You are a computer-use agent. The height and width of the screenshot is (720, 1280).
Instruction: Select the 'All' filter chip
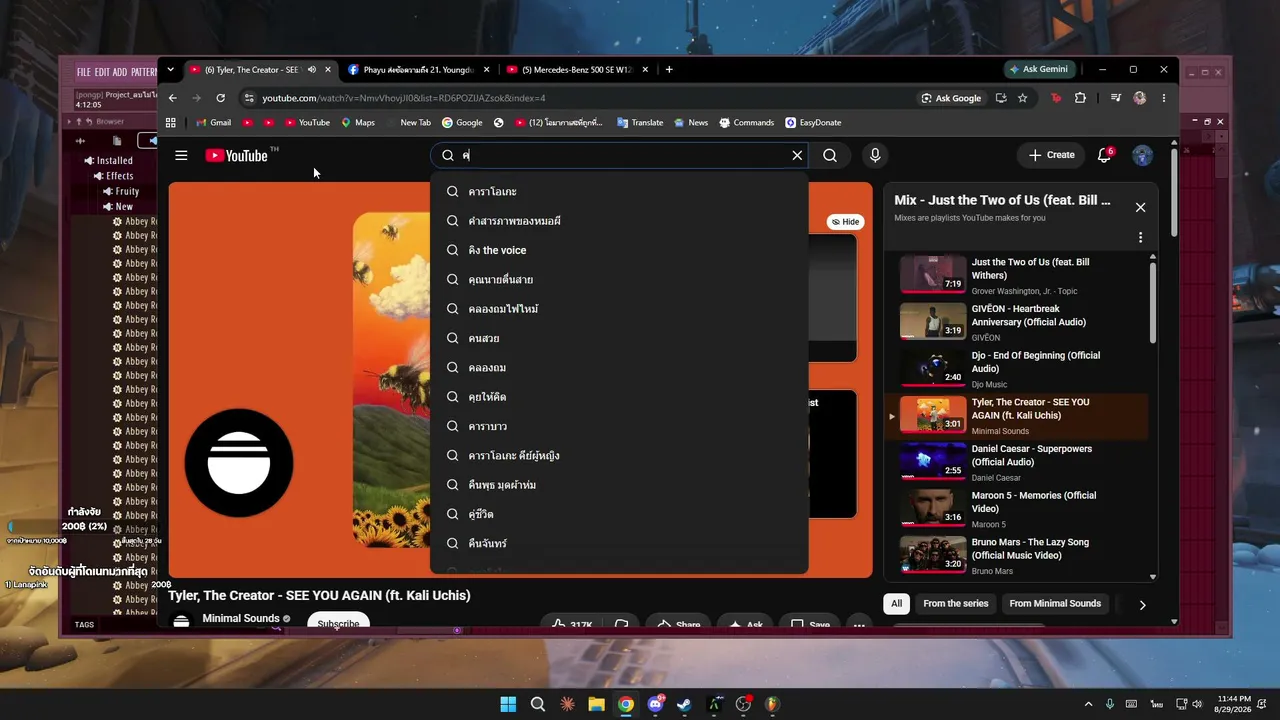tap(896, 604)
